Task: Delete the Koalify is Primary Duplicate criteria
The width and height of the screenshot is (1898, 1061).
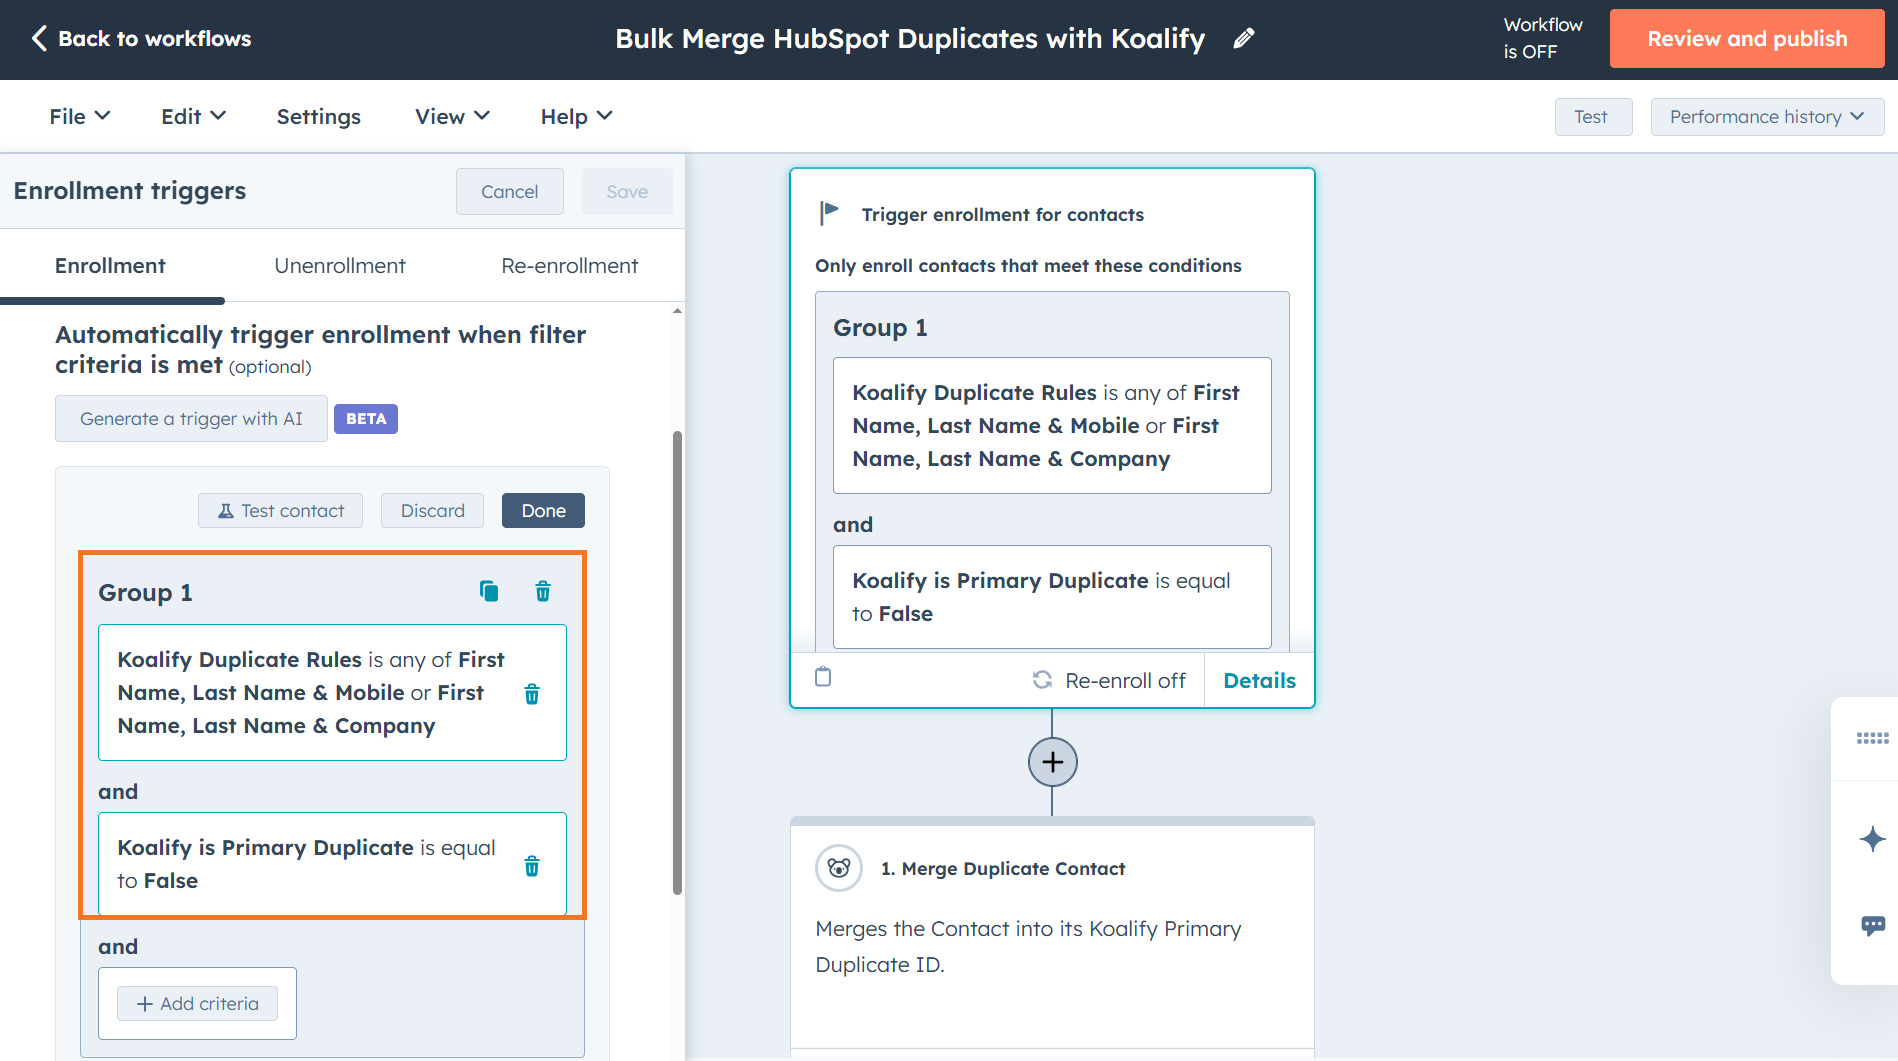Action: (x=531, y=865)
